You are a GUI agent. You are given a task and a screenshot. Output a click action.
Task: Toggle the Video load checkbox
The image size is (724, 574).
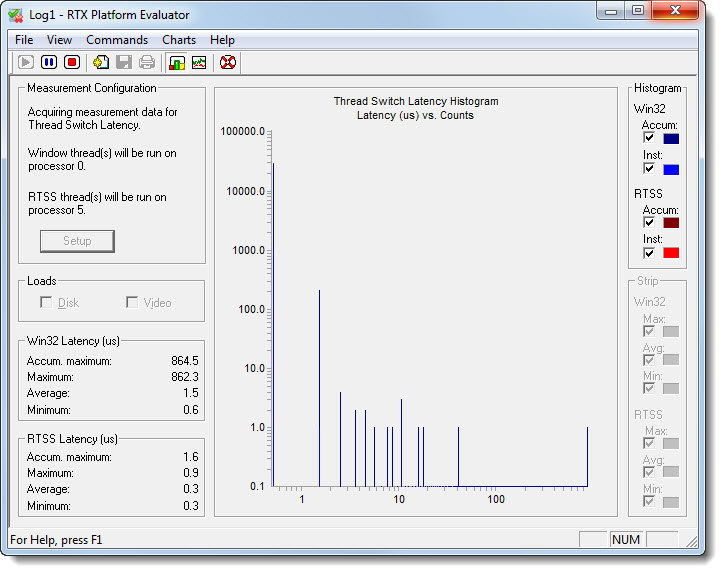132,302
